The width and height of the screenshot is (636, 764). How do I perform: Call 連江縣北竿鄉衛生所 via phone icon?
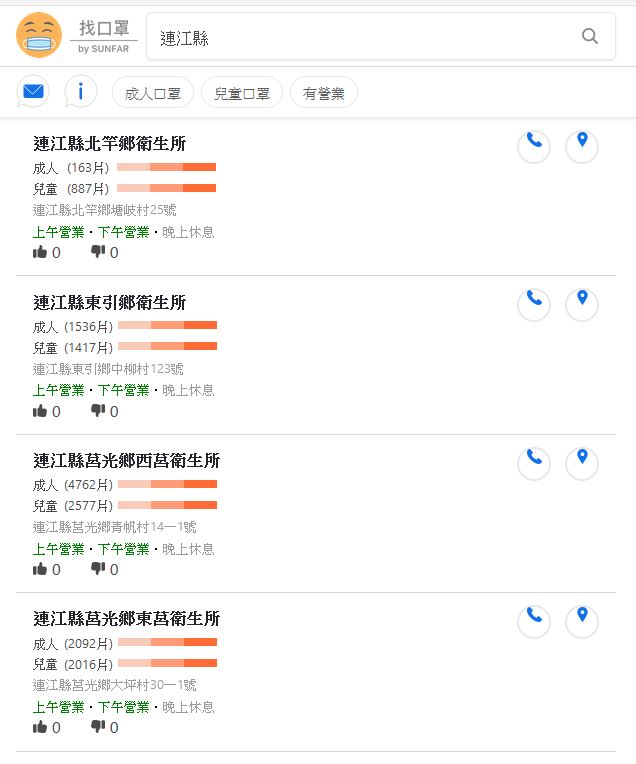(x=534, y=145)
